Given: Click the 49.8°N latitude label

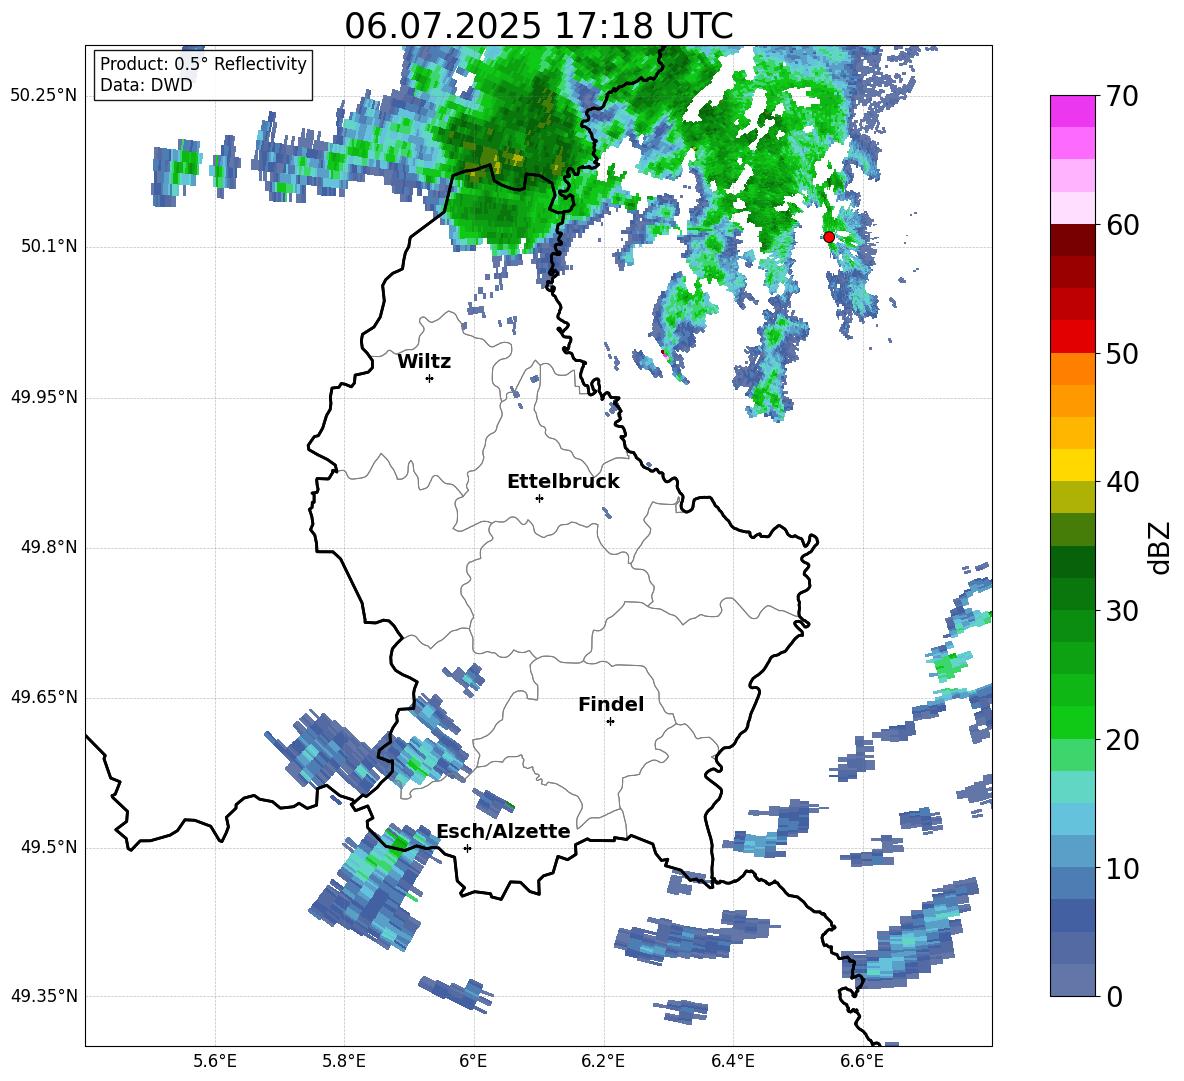Looking at the screenshot, I should 48,547.
